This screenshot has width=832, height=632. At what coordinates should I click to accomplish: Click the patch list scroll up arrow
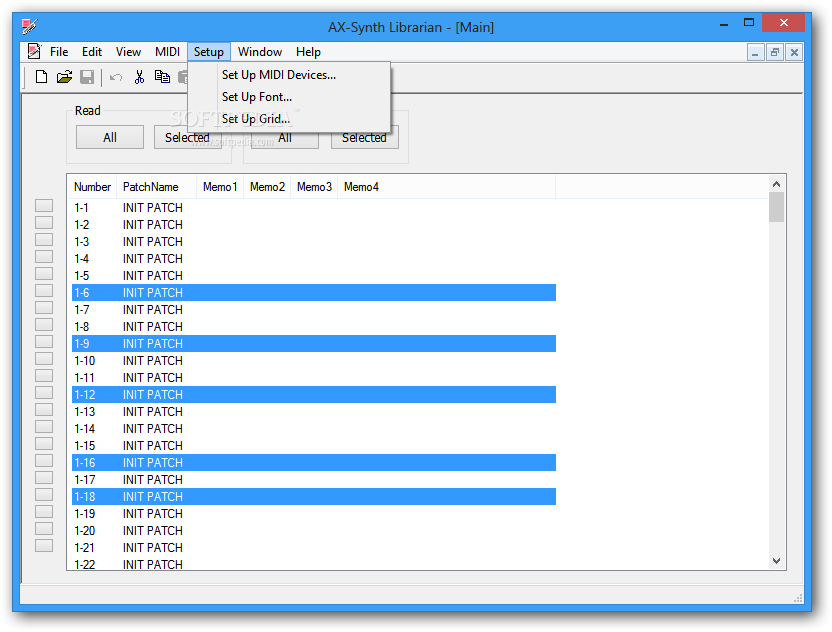(776, 184)
